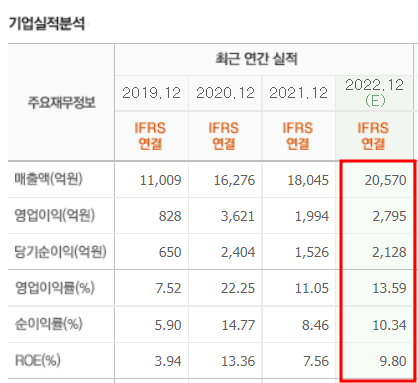Select the 2021.12 column header

[x=299, y=93]
